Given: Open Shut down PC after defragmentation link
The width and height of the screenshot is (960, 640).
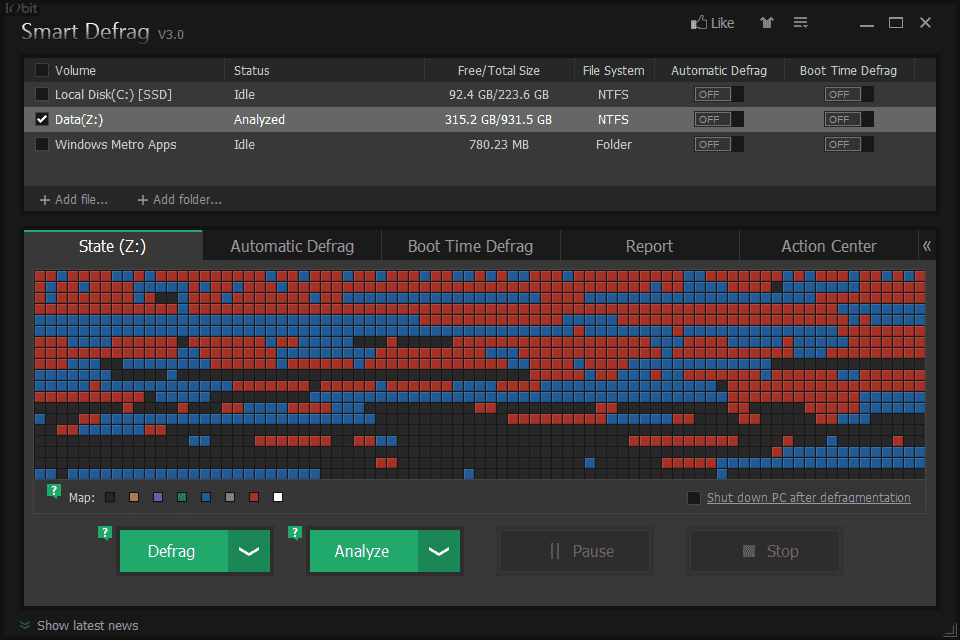Looking at the screenshot, I should tap(809, 498).
